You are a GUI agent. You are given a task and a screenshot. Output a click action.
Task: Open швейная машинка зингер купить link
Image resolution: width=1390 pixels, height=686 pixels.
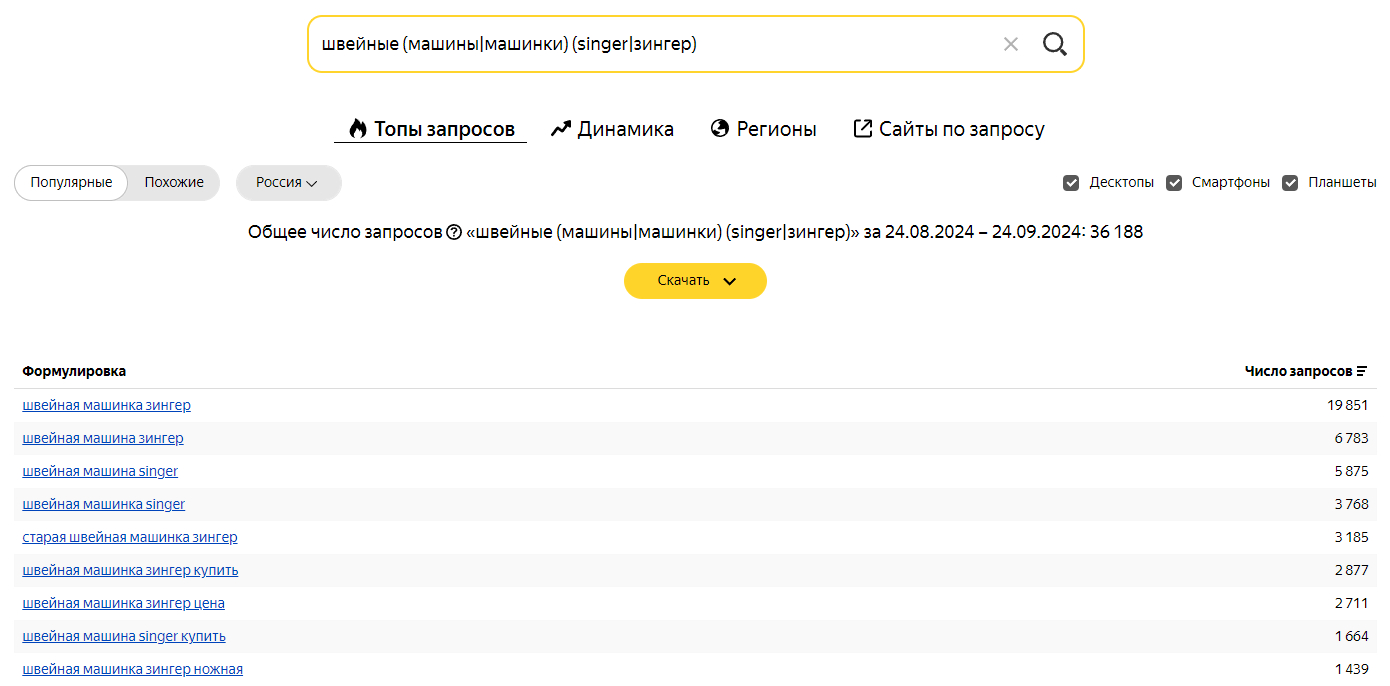point(131,570)
